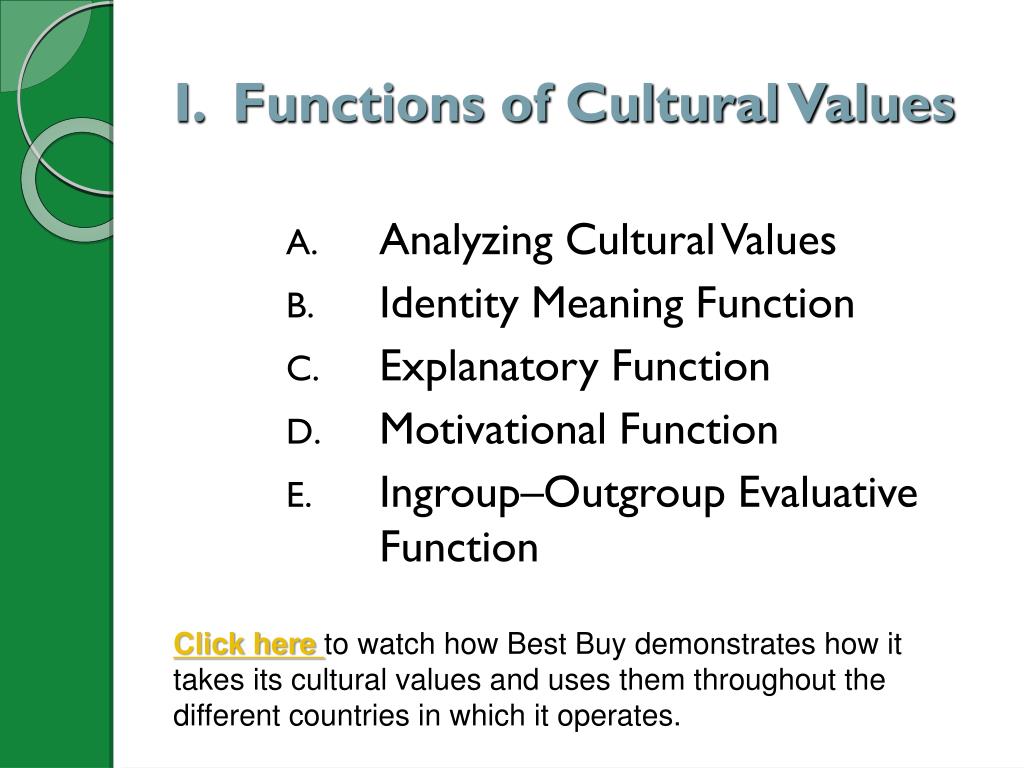1024x768 pixels.
Task: Click list marker letter B.
Action: (x=300, y=306)
